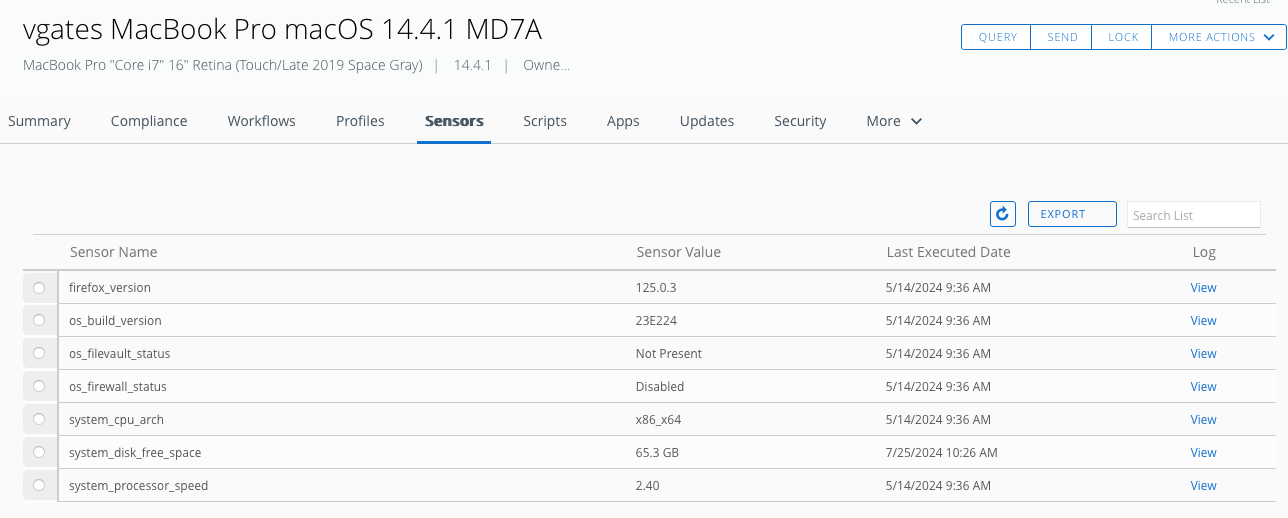
Task: View log for system_cpu_arch sensor
Action: coord(1203,420)
